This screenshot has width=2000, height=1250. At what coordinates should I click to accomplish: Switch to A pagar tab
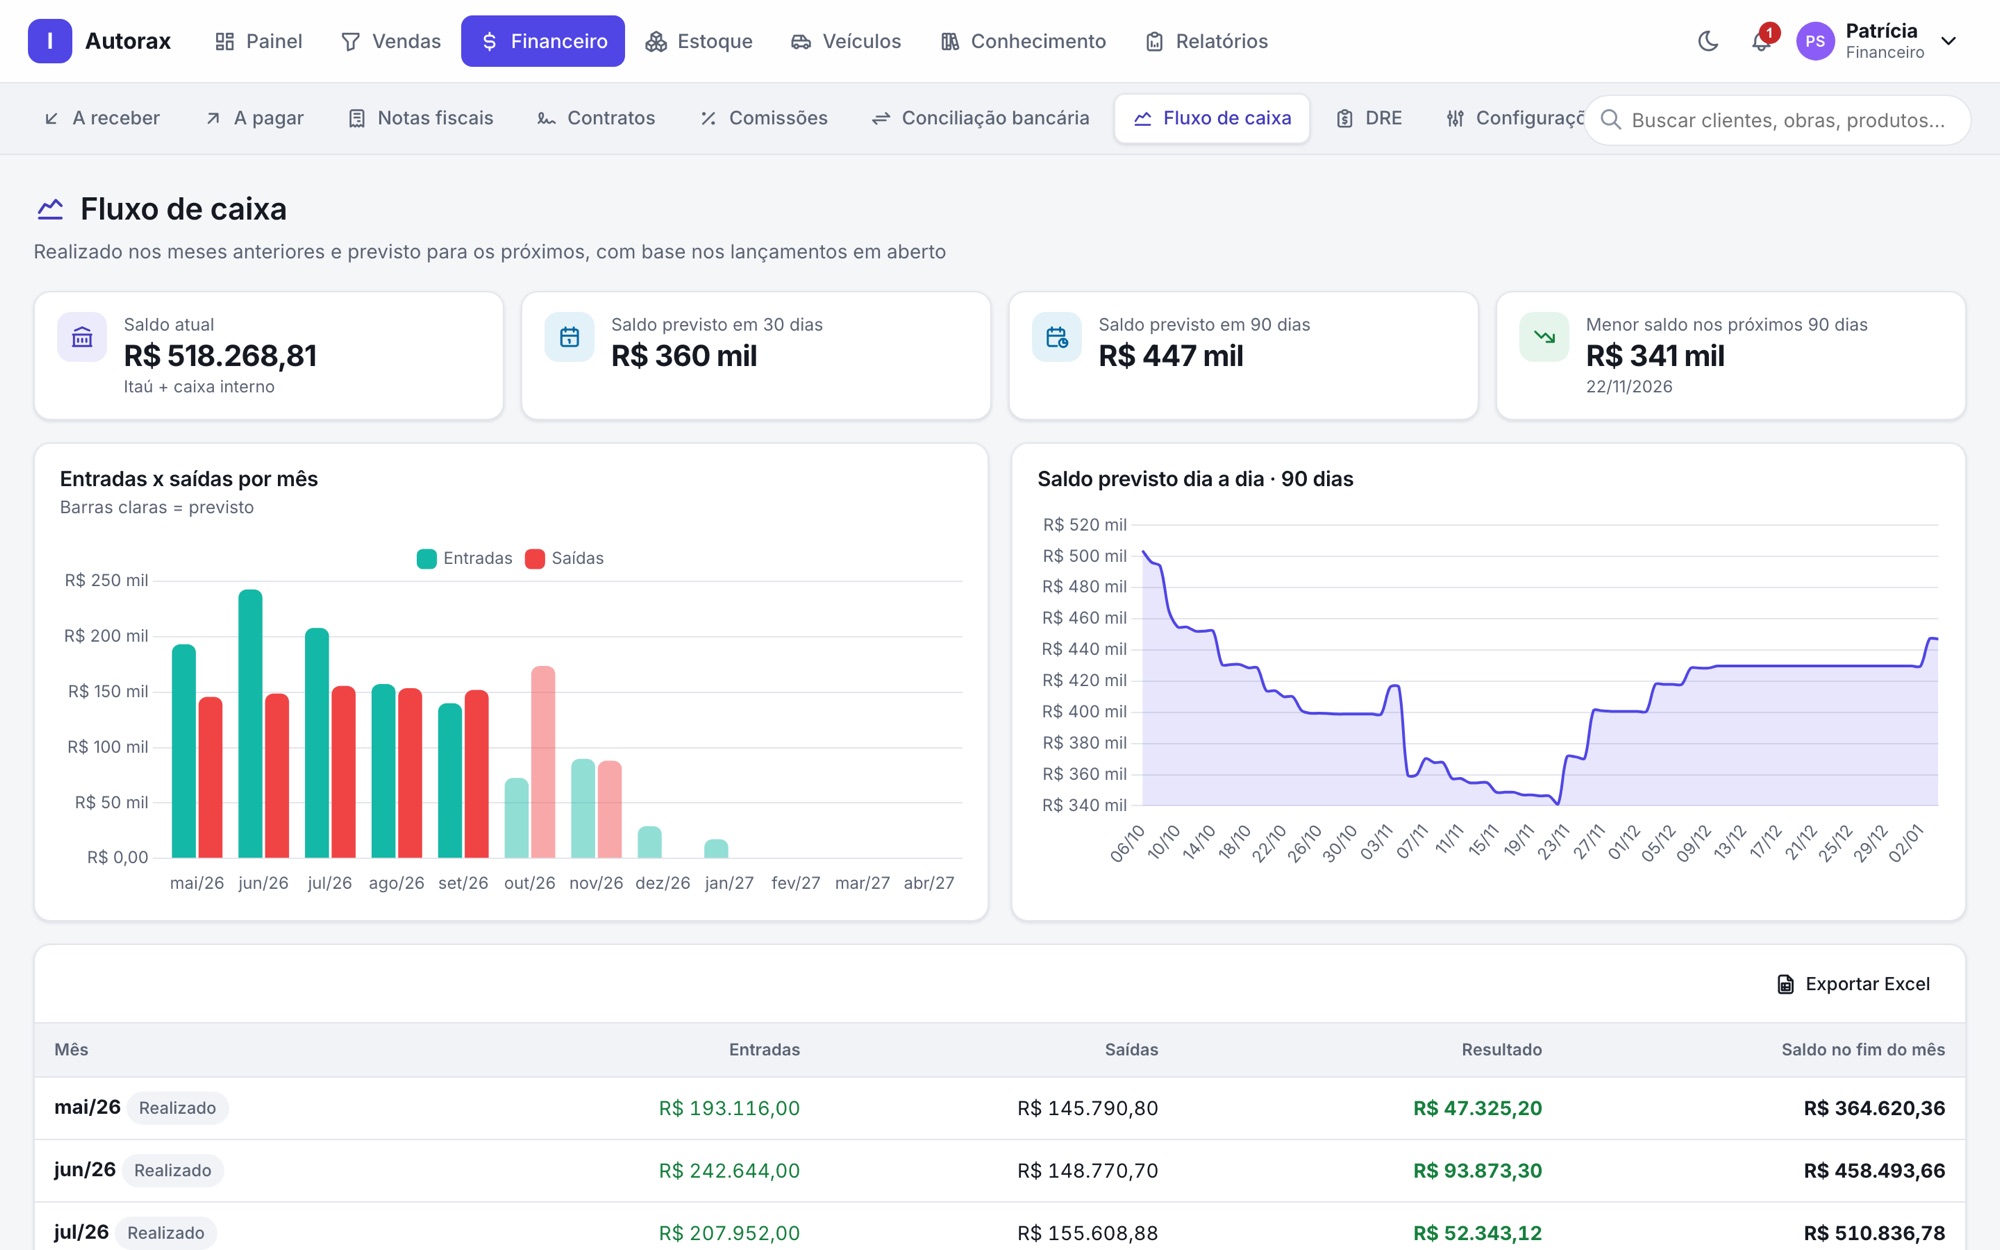pyautogui.click(x=254, y=118)
